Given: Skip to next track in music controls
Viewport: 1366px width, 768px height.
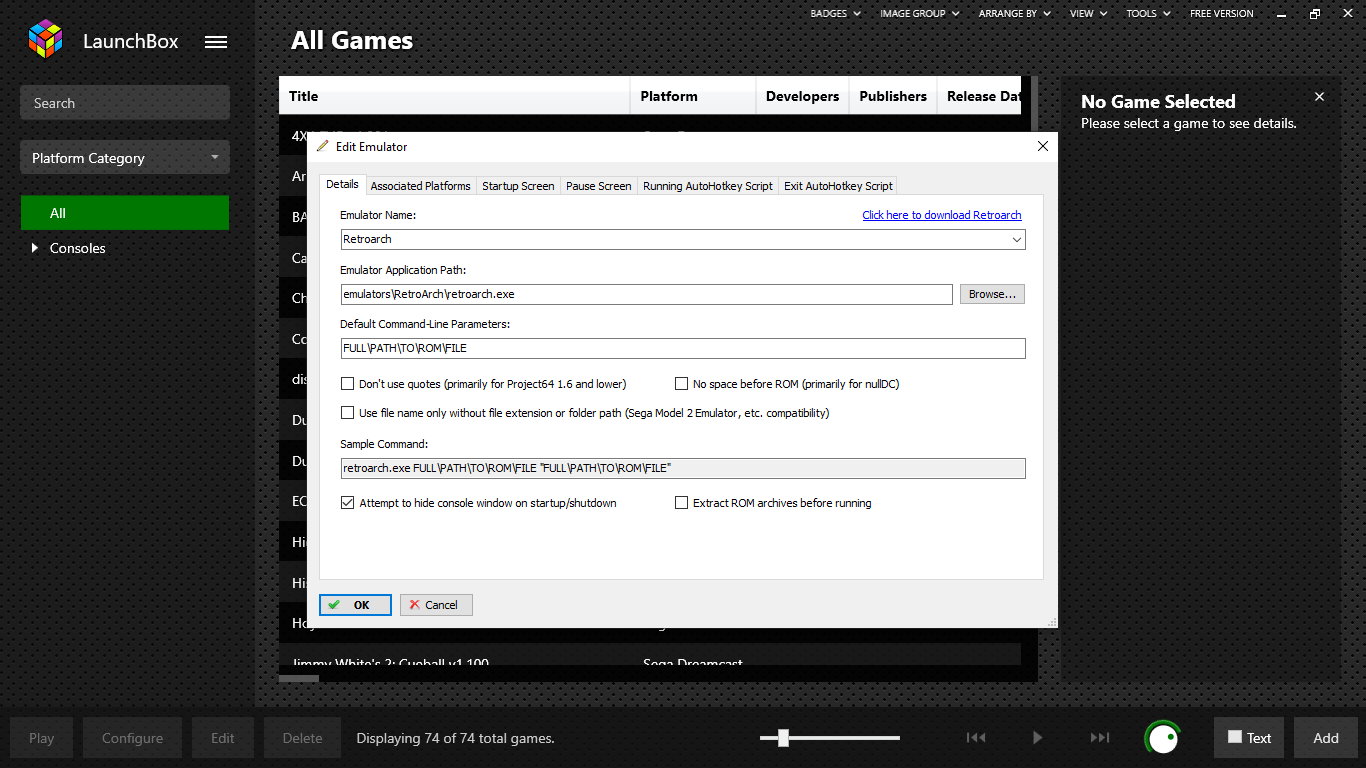Looking at the screenshot, I should pos(1100,738).
